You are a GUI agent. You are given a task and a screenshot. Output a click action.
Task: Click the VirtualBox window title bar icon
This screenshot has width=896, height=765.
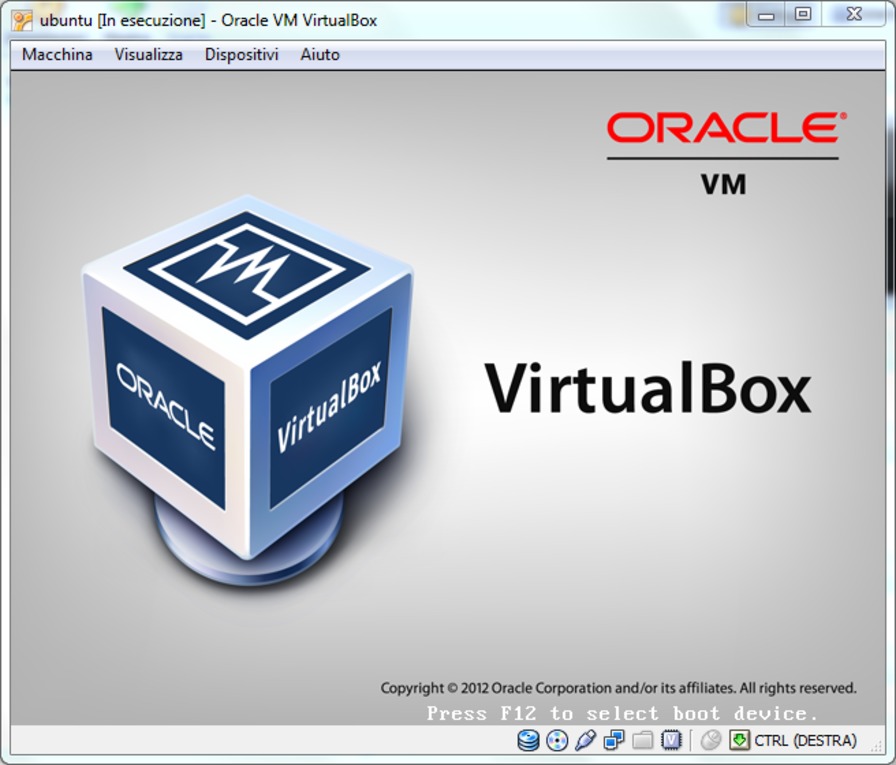tap(22, 21)
